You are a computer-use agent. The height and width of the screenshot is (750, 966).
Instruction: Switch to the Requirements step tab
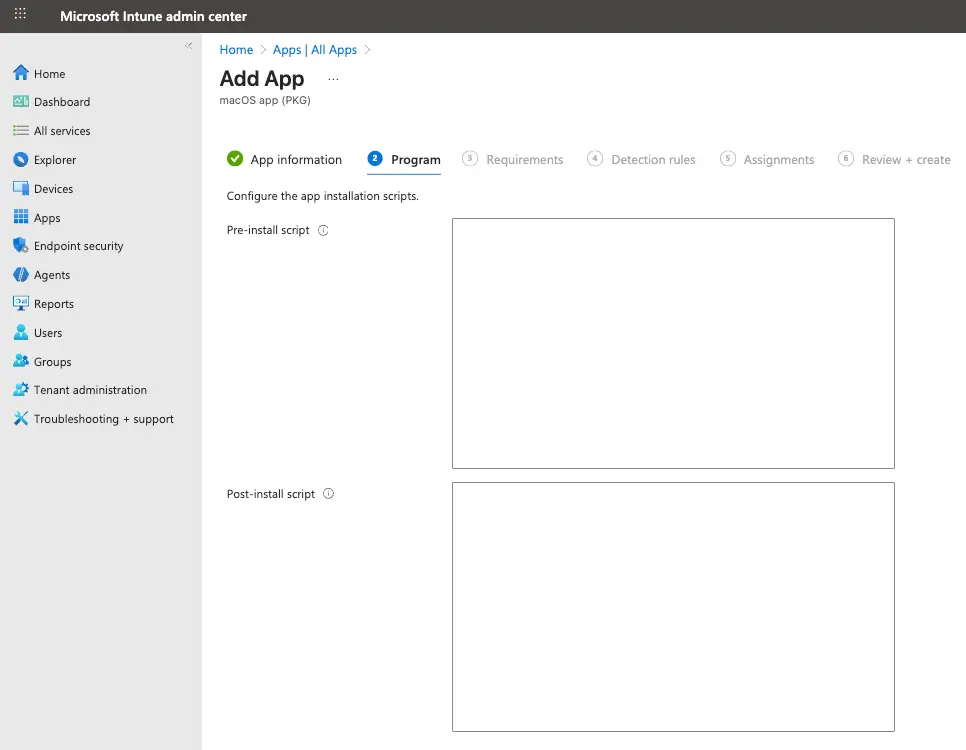(513, 159)
